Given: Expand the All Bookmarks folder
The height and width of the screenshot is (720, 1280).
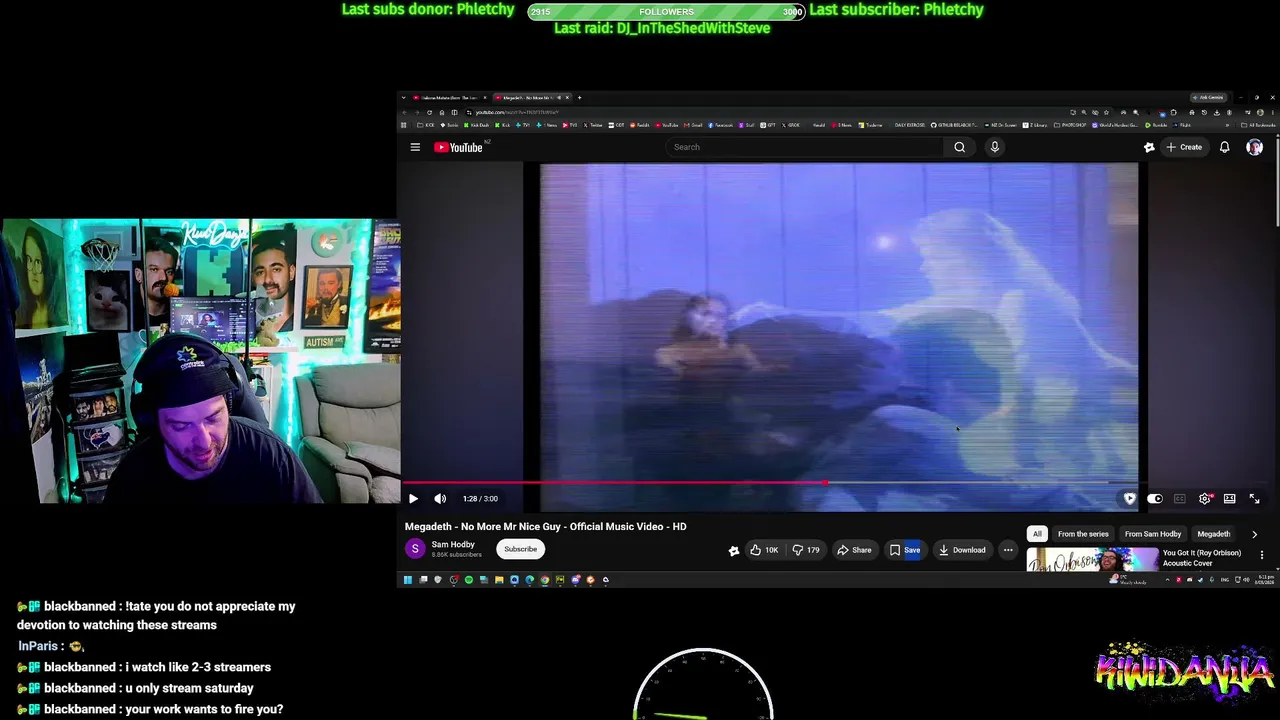Looking at the screenshot, I should (1259, 125).
